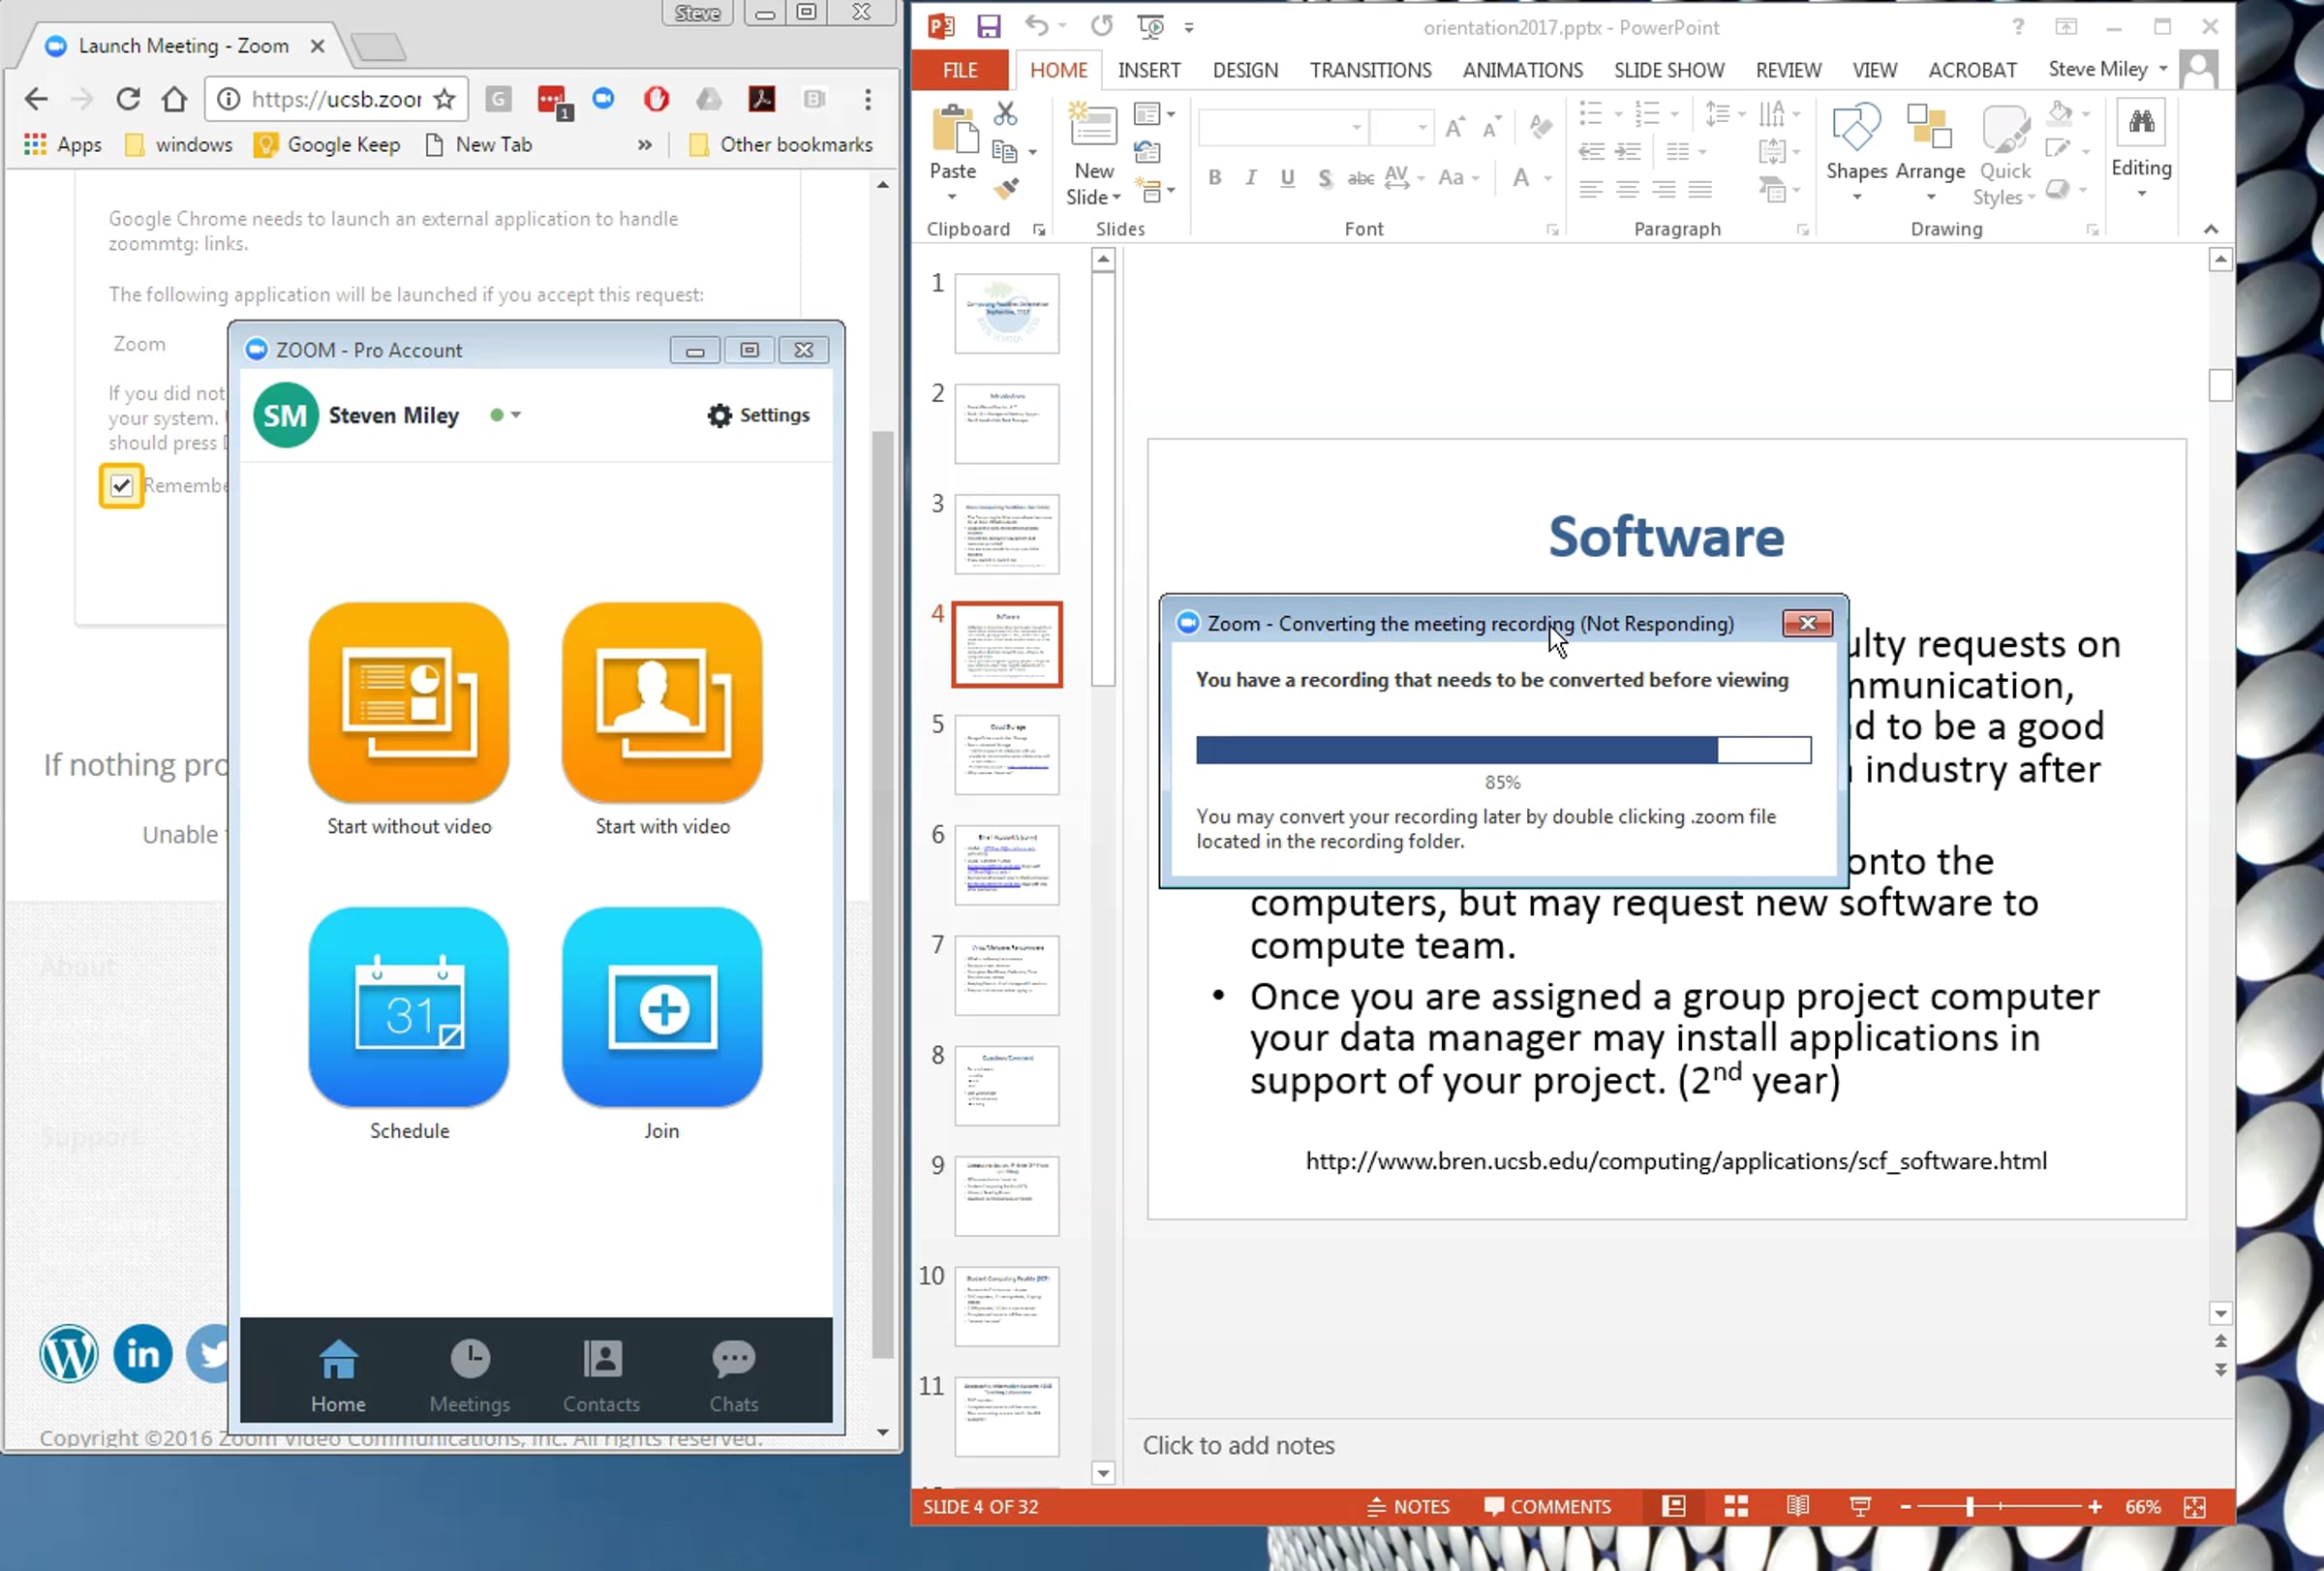Expand Steven Miley status dropdown

[516, 415]
